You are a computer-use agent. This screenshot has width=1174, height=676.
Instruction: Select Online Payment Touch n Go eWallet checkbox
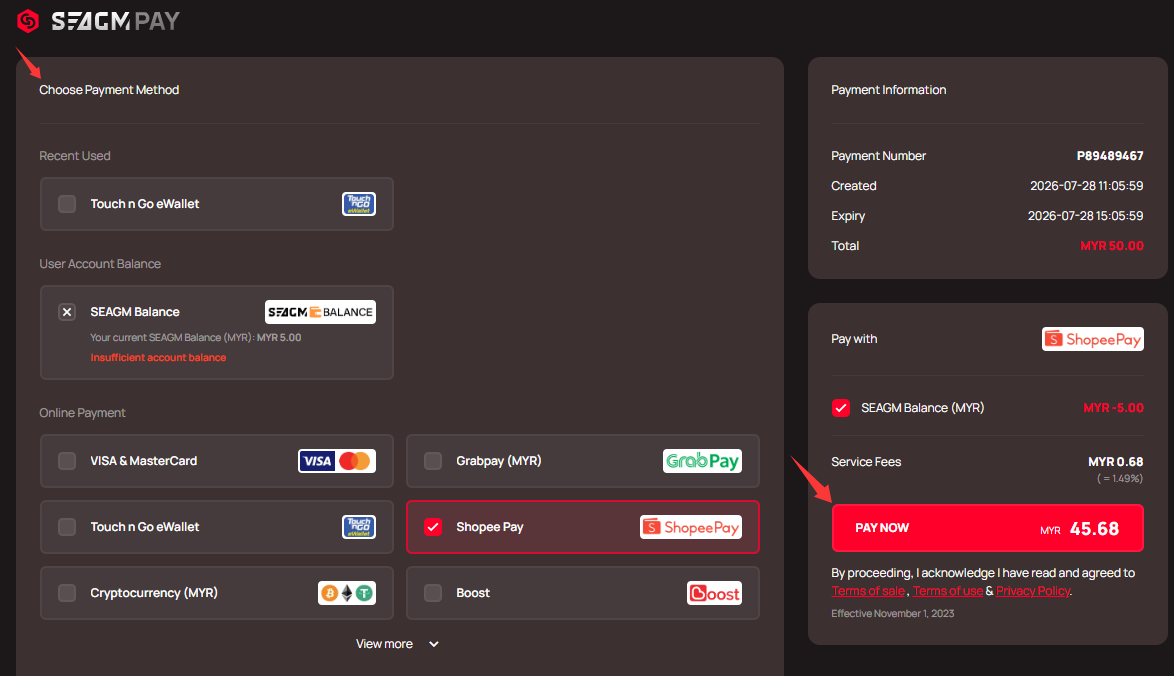[67, 527]
